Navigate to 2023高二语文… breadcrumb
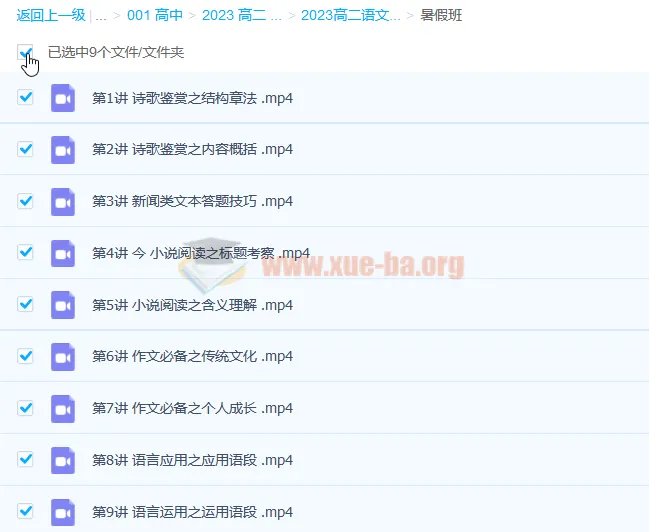The height and width of the screenshot is (532, 649). pos(351,15)
